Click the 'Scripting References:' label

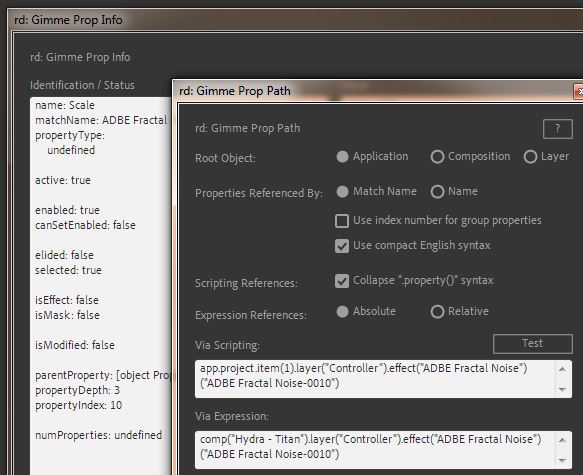coord(246,283)
